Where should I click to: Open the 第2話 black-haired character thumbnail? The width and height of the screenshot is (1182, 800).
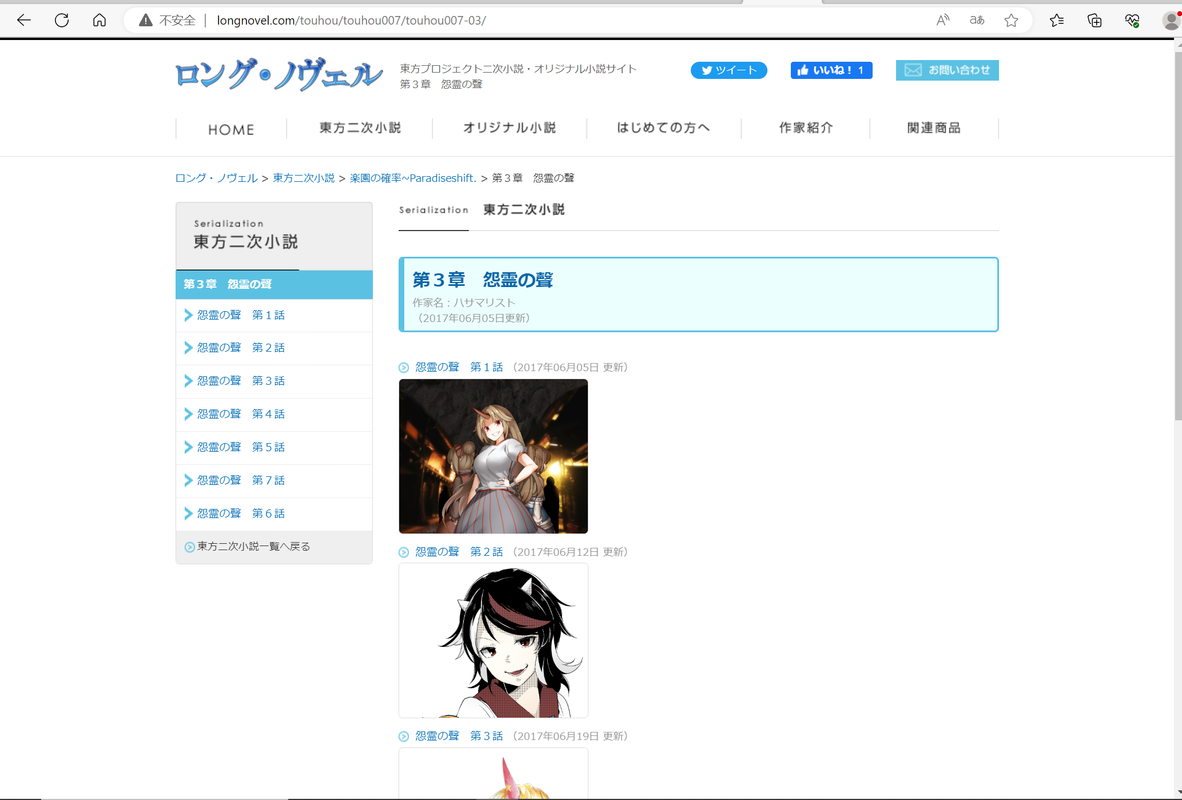coord(493,641)
